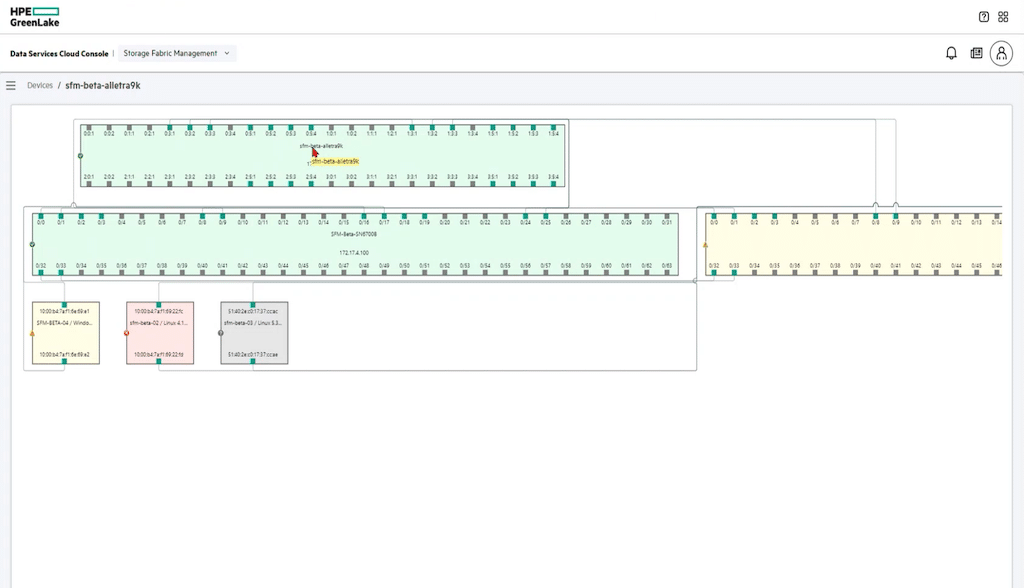Screen dimensions: 1024x588
Task: Click the bottom port of sfm-beta-02 host
Action: (x=159, y=361)
